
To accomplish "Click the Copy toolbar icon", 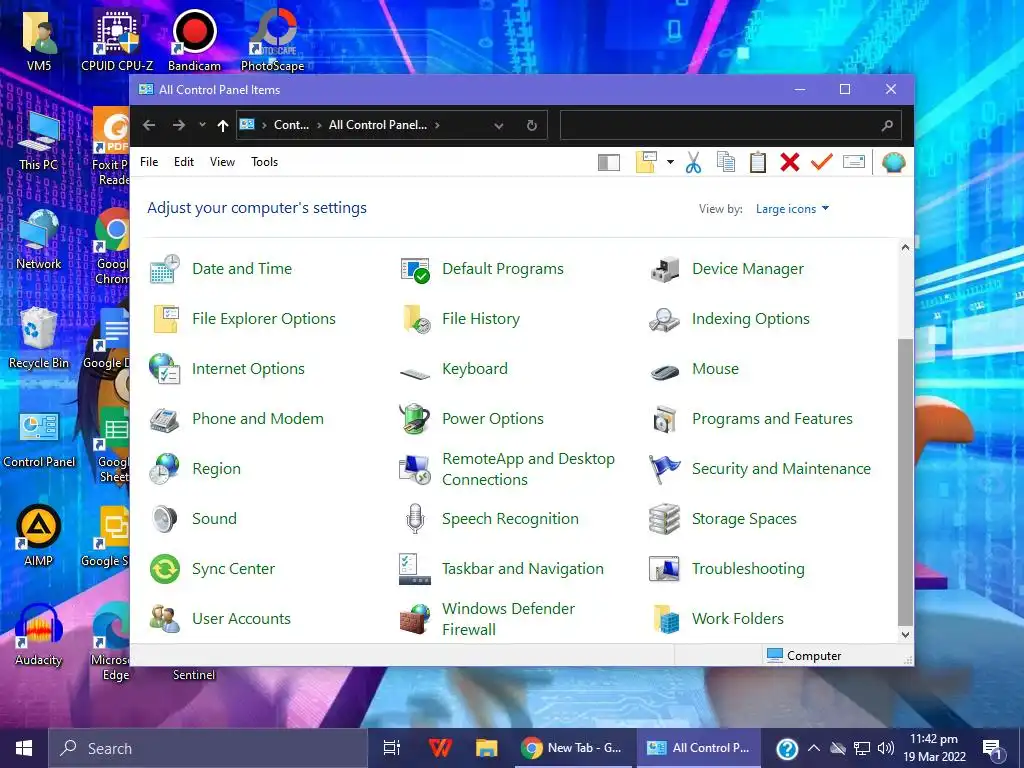I will pos(726,162).
